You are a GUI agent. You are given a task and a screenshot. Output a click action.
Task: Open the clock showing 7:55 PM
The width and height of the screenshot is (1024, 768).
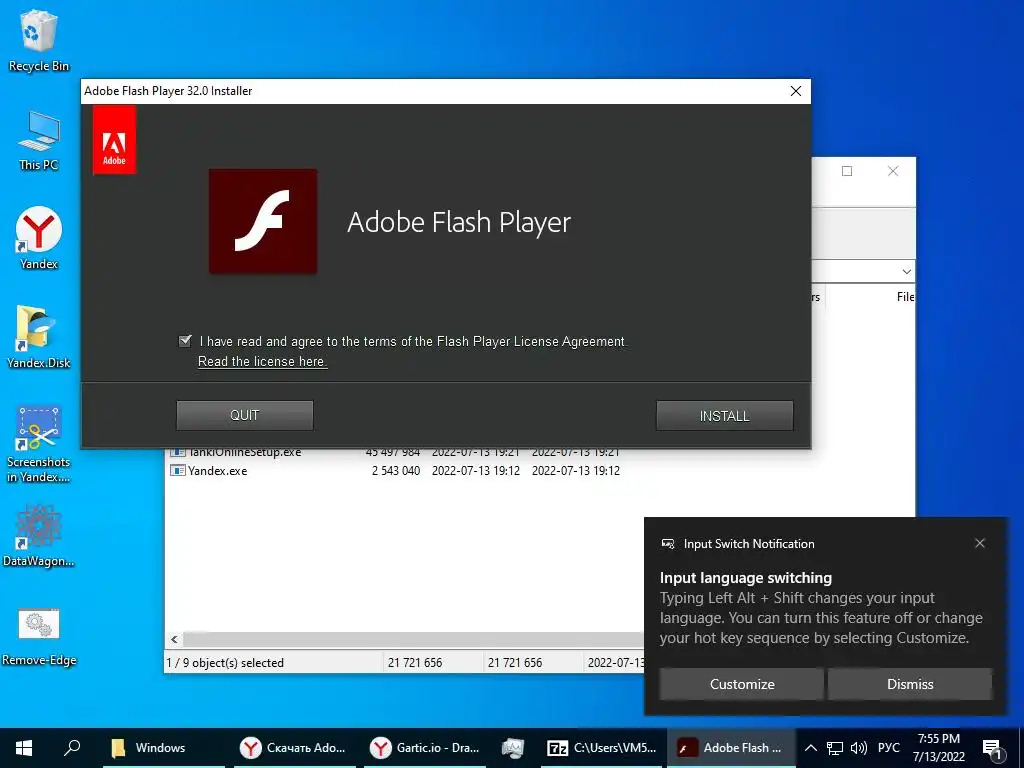coord(938,748)
